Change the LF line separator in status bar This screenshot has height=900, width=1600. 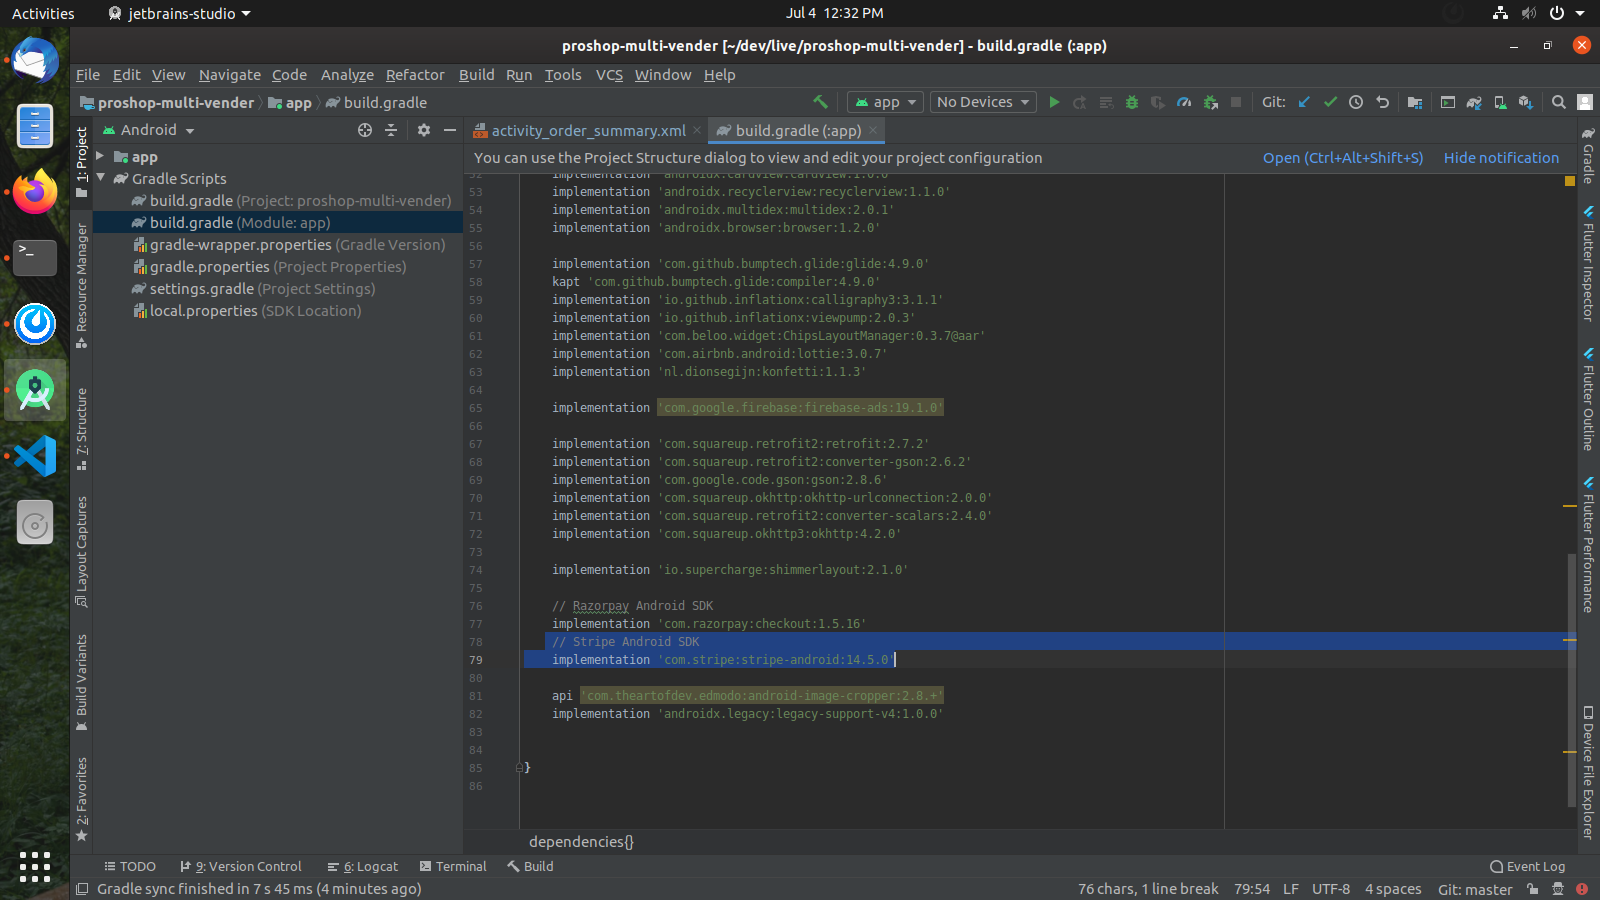[1291, 889]
